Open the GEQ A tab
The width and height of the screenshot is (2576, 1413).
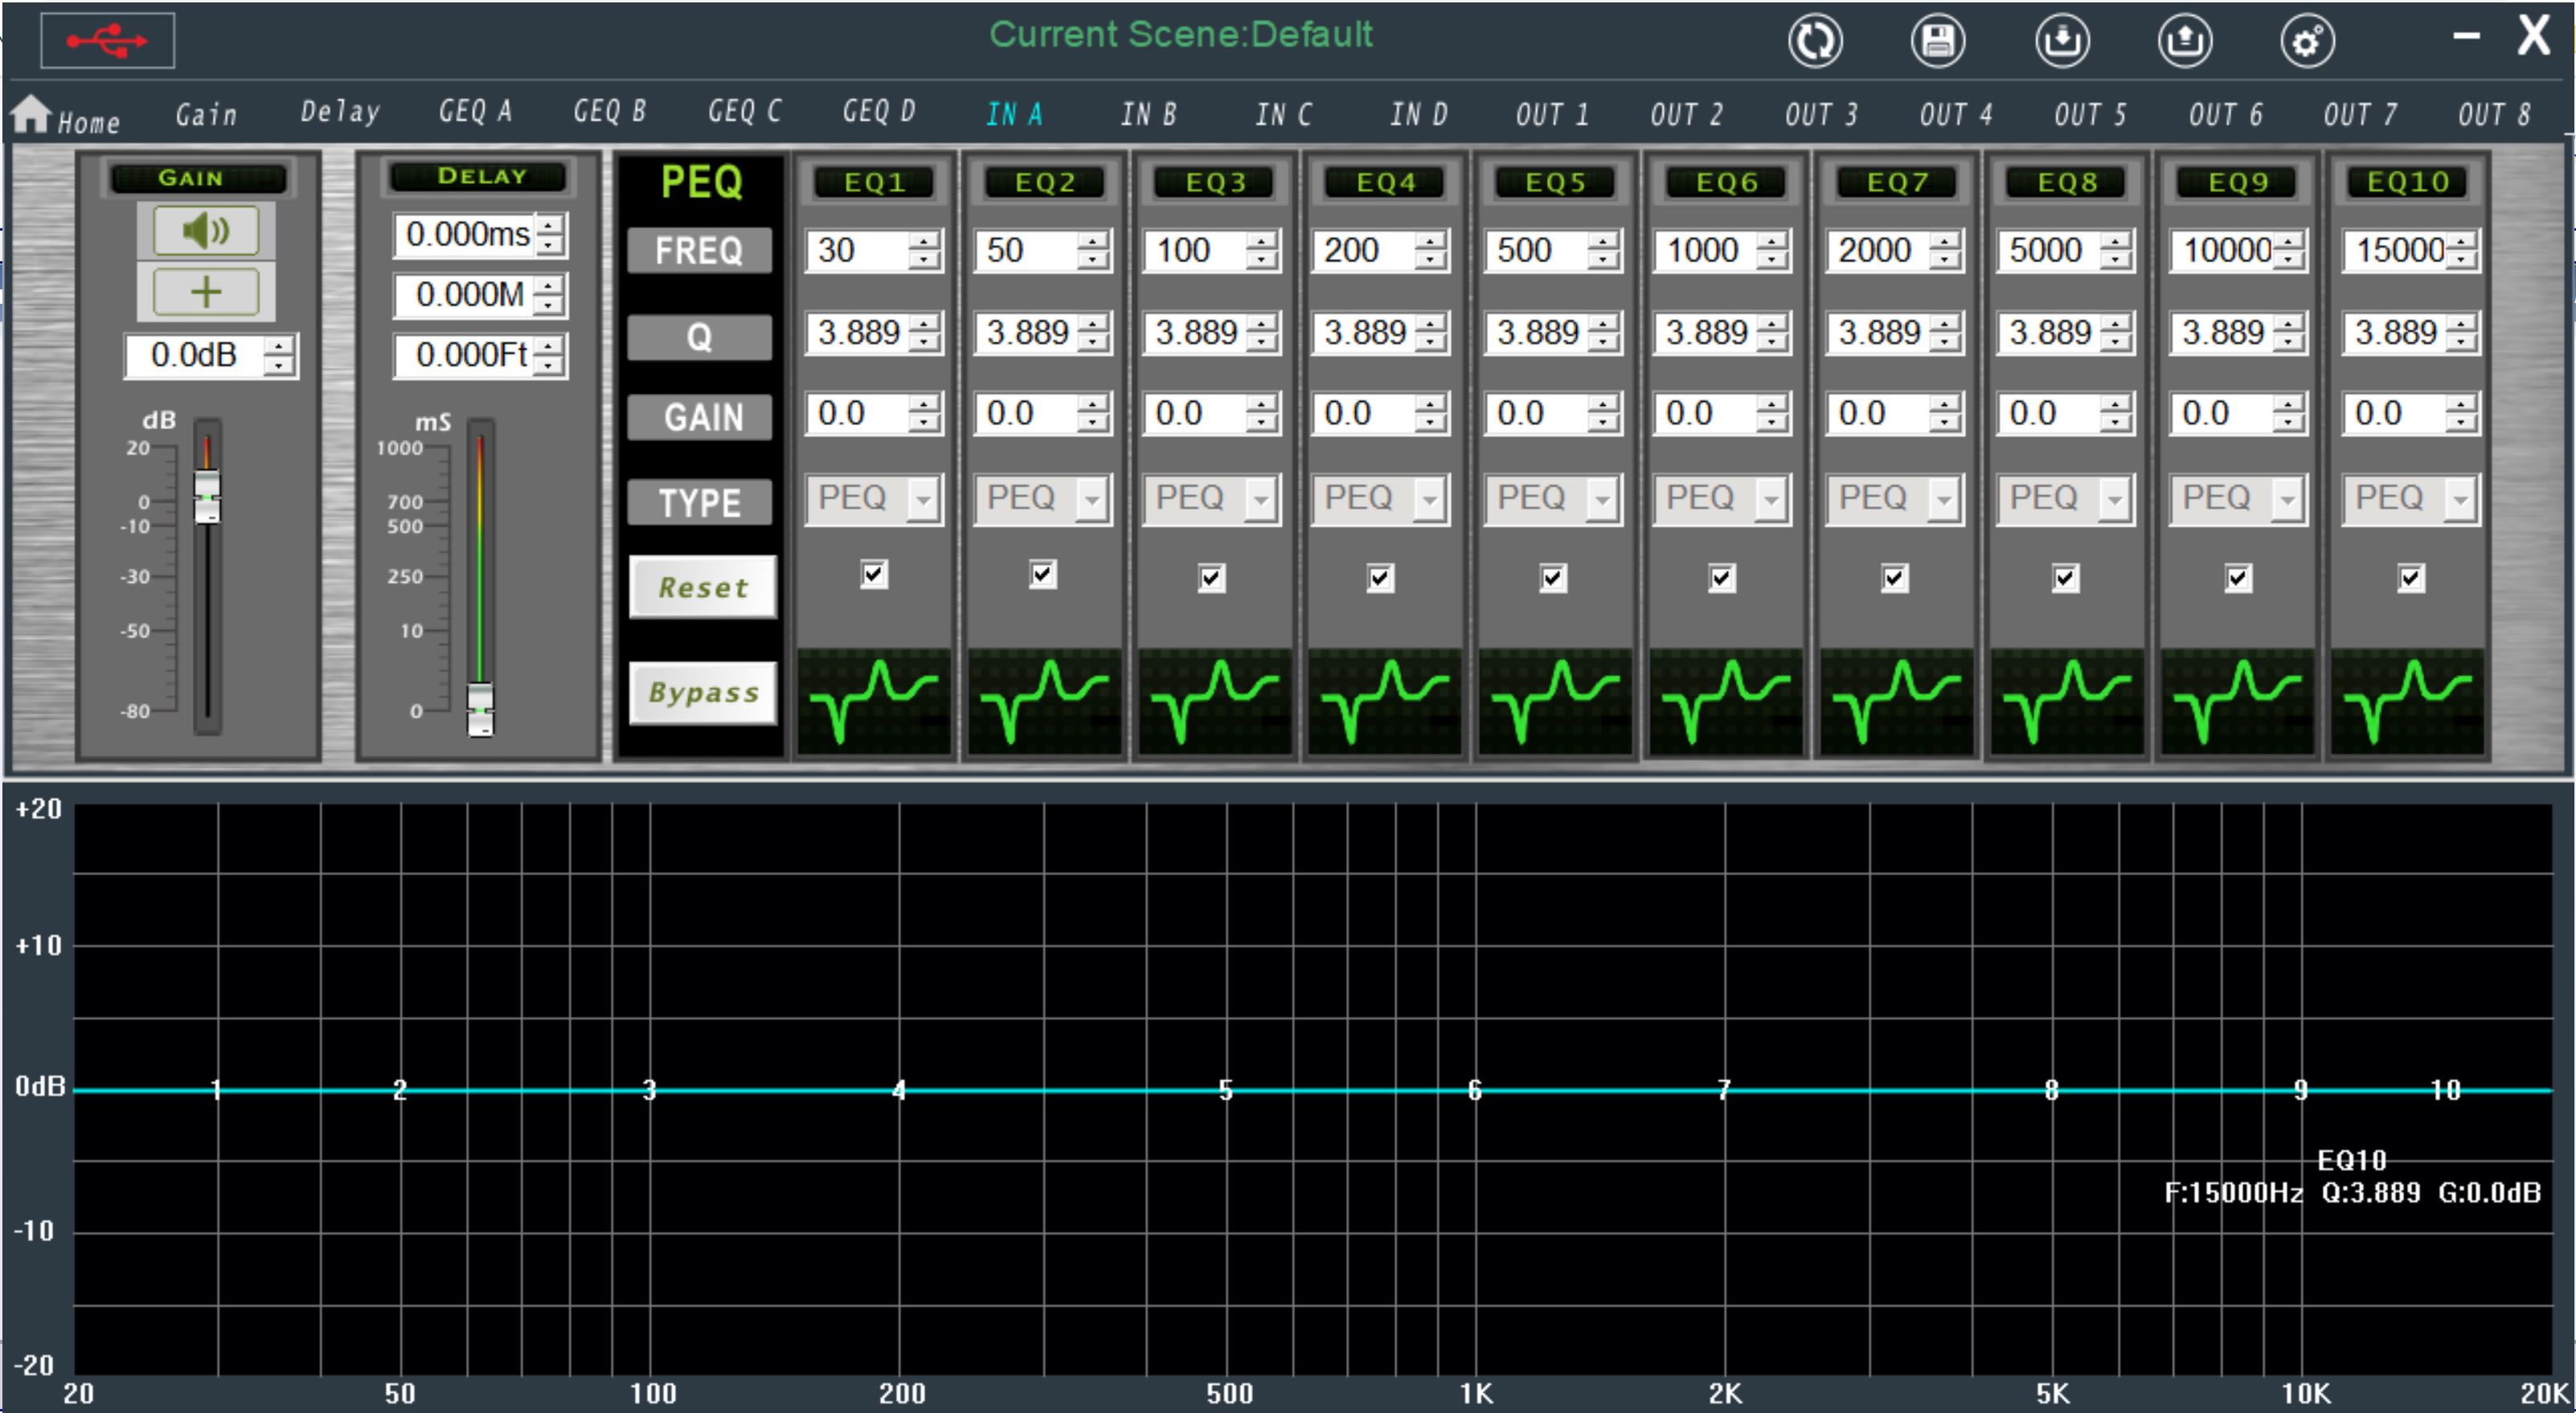pyautogui.click(x=475, y=111)
